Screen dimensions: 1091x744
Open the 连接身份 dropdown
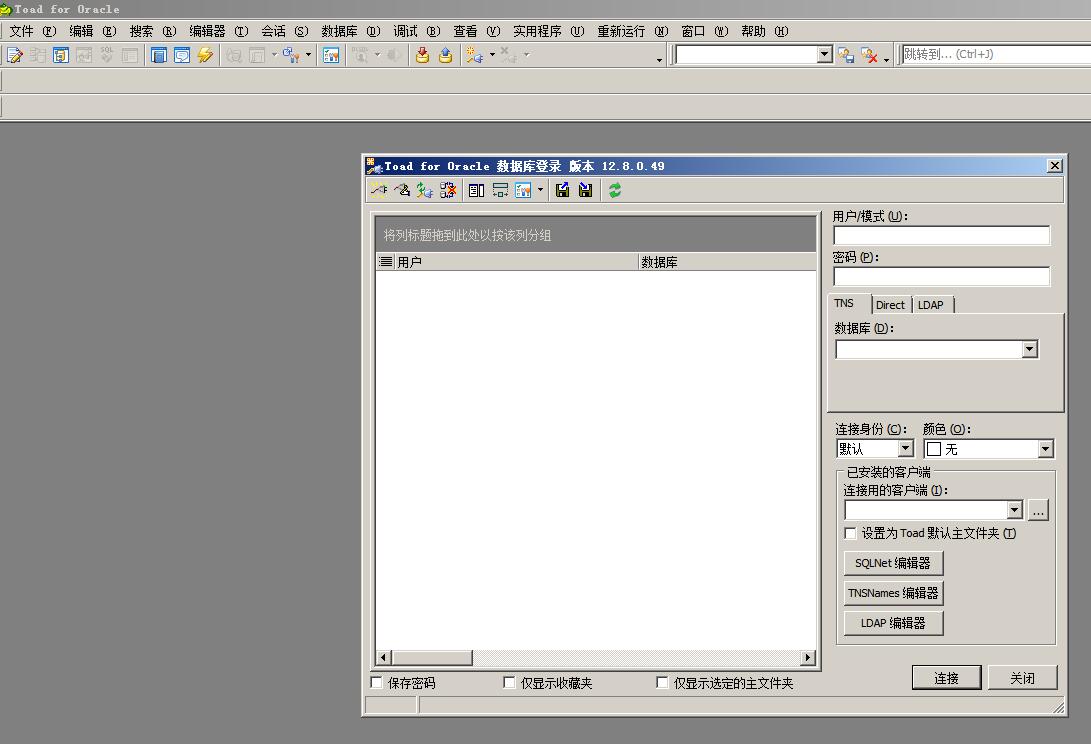pyautogui.click(x=905, y=449)
